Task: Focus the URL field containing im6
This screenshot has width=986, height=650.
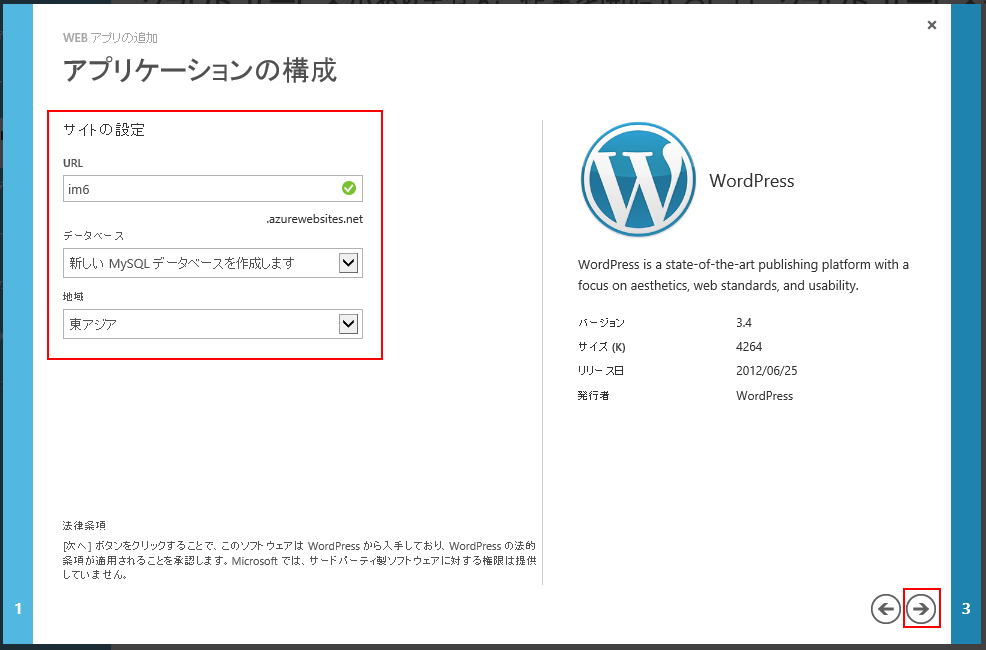Action: pyautogui.click(x=213, y=189)
